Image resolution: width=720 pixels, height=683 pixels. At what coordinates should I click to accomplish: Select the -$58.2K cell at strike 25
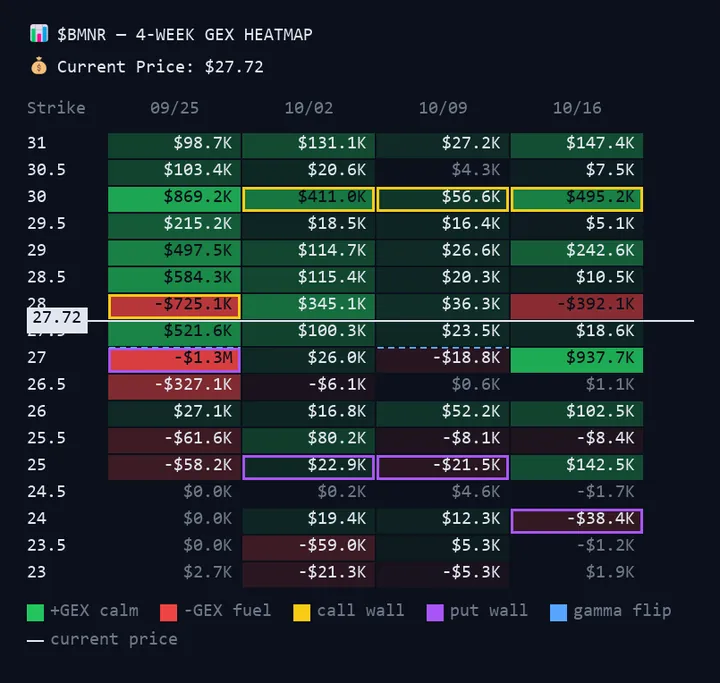click(174, 468)
